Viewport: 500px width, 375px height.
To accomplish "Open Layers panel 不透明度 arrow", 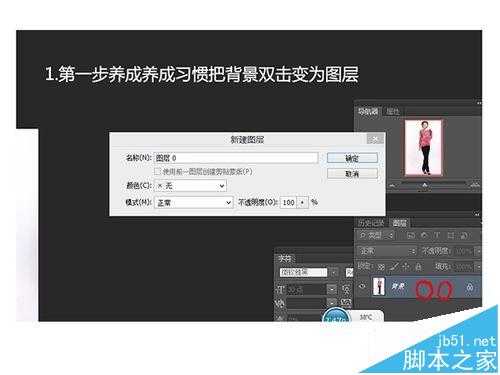I will [x=478, y=251].
